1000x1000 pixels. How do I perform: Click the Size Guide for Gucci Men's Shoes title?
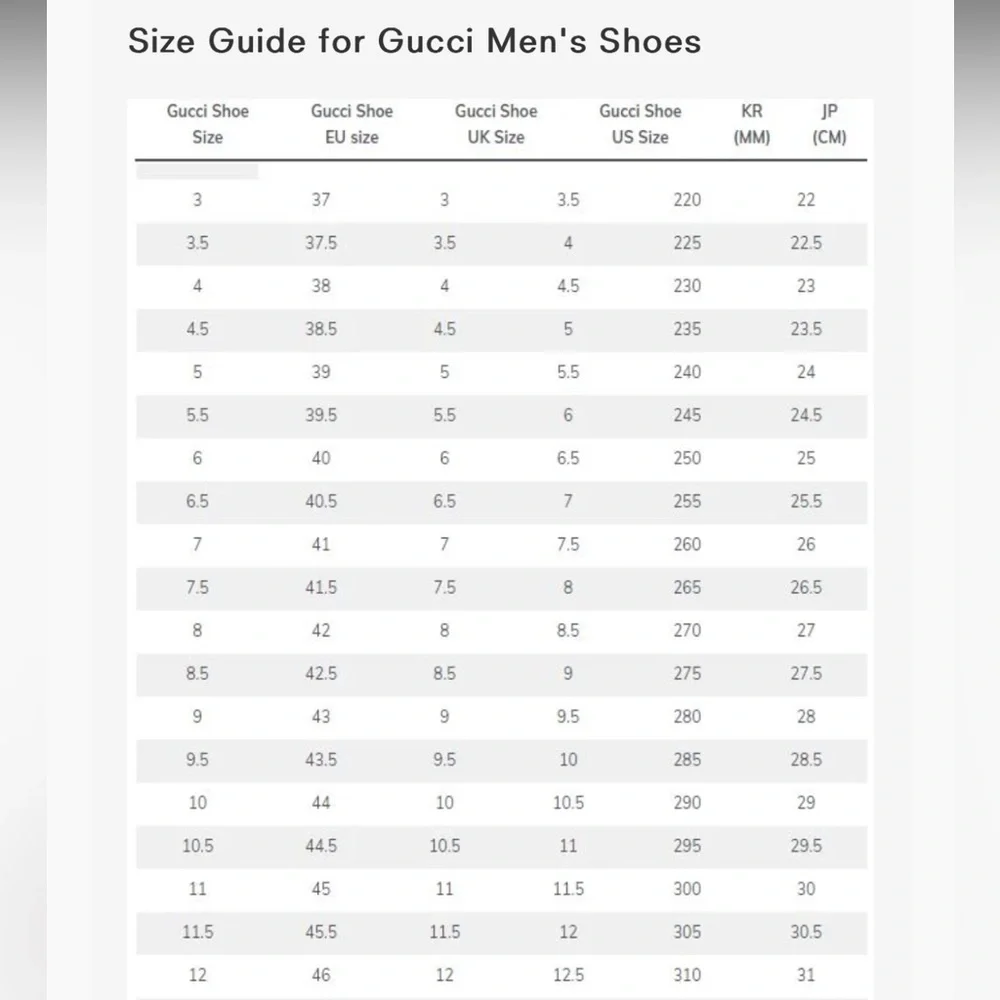coord(415,41)
